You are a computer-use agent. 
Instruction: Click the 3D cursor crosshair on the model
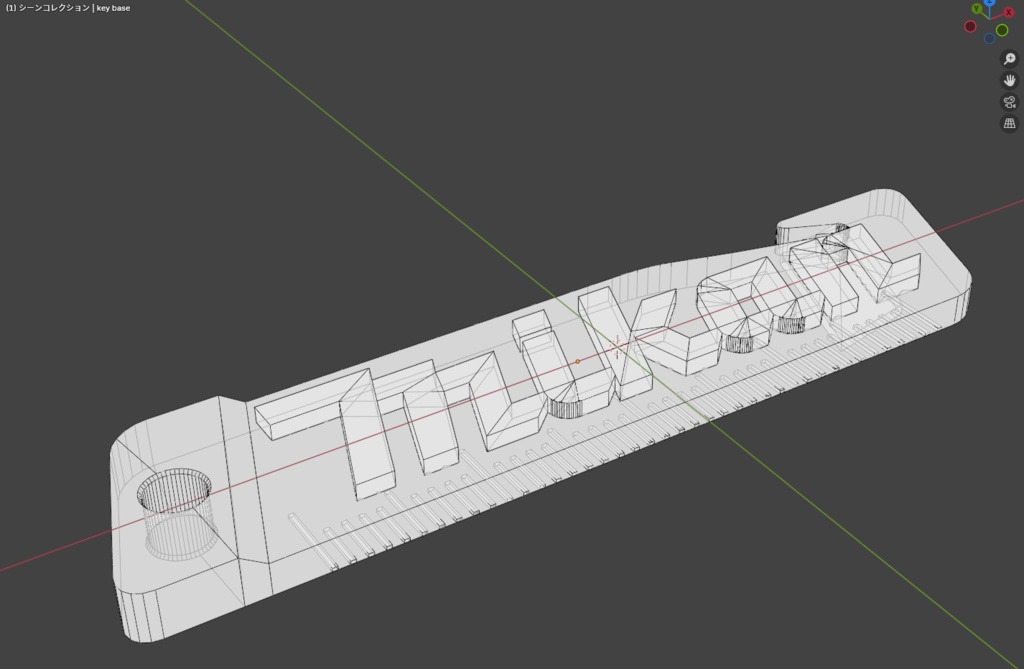point(617,347)
